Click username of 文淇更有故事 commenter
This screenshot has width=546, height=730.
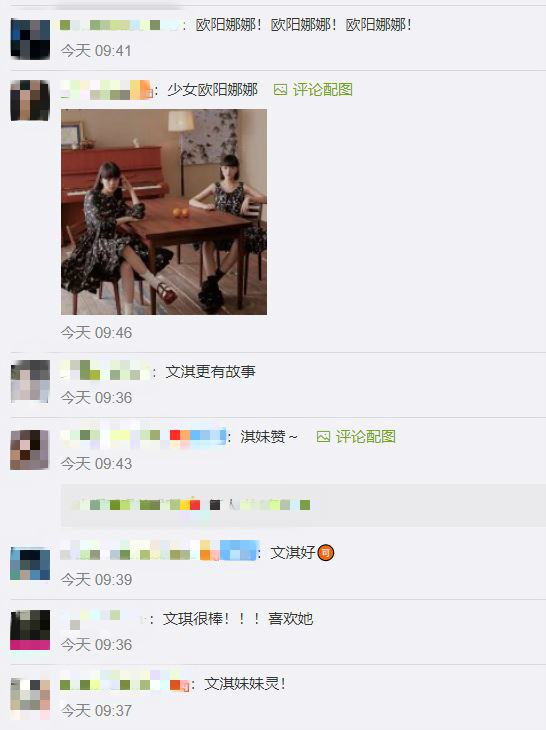pos(105,371)
